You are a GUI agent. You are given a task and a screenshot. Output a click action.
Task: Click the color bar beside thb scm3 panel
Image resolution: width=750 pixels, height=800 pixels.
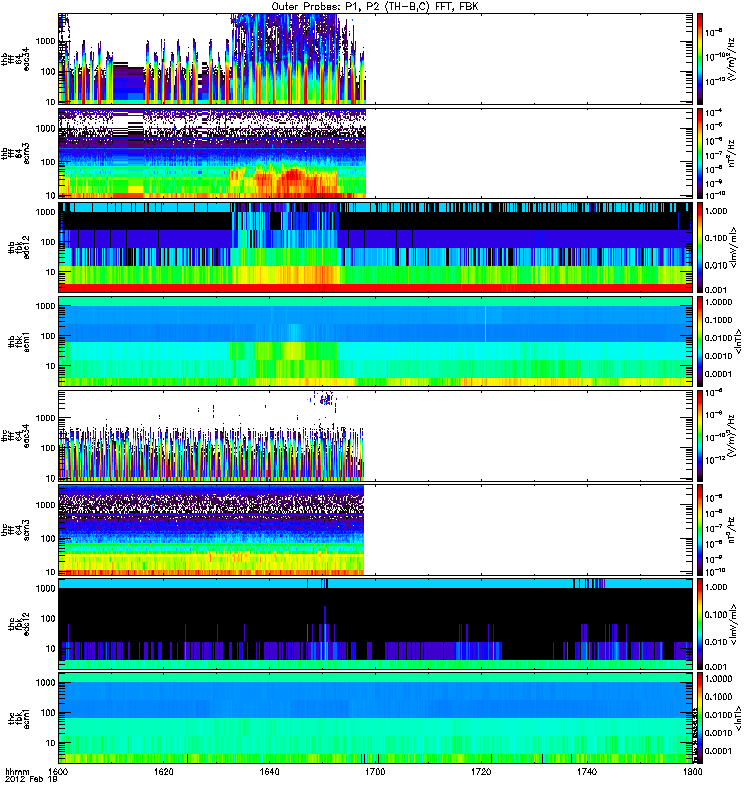(x=700, y=153)
